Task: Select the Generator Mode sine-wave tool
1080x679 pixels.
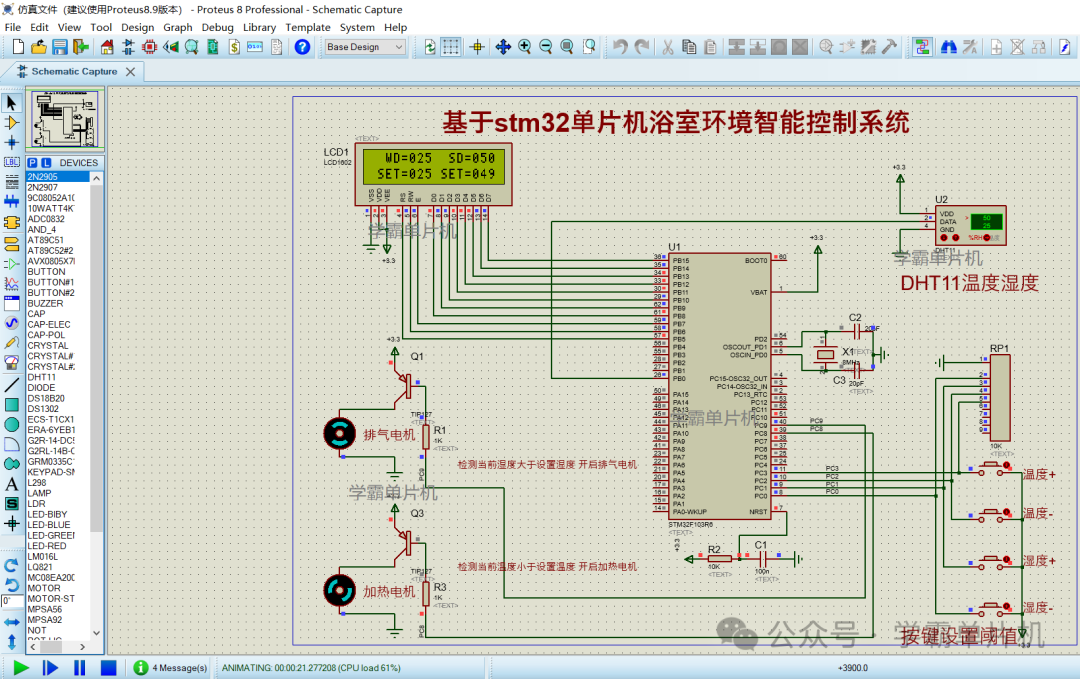Action: click(x=12, y=322)
